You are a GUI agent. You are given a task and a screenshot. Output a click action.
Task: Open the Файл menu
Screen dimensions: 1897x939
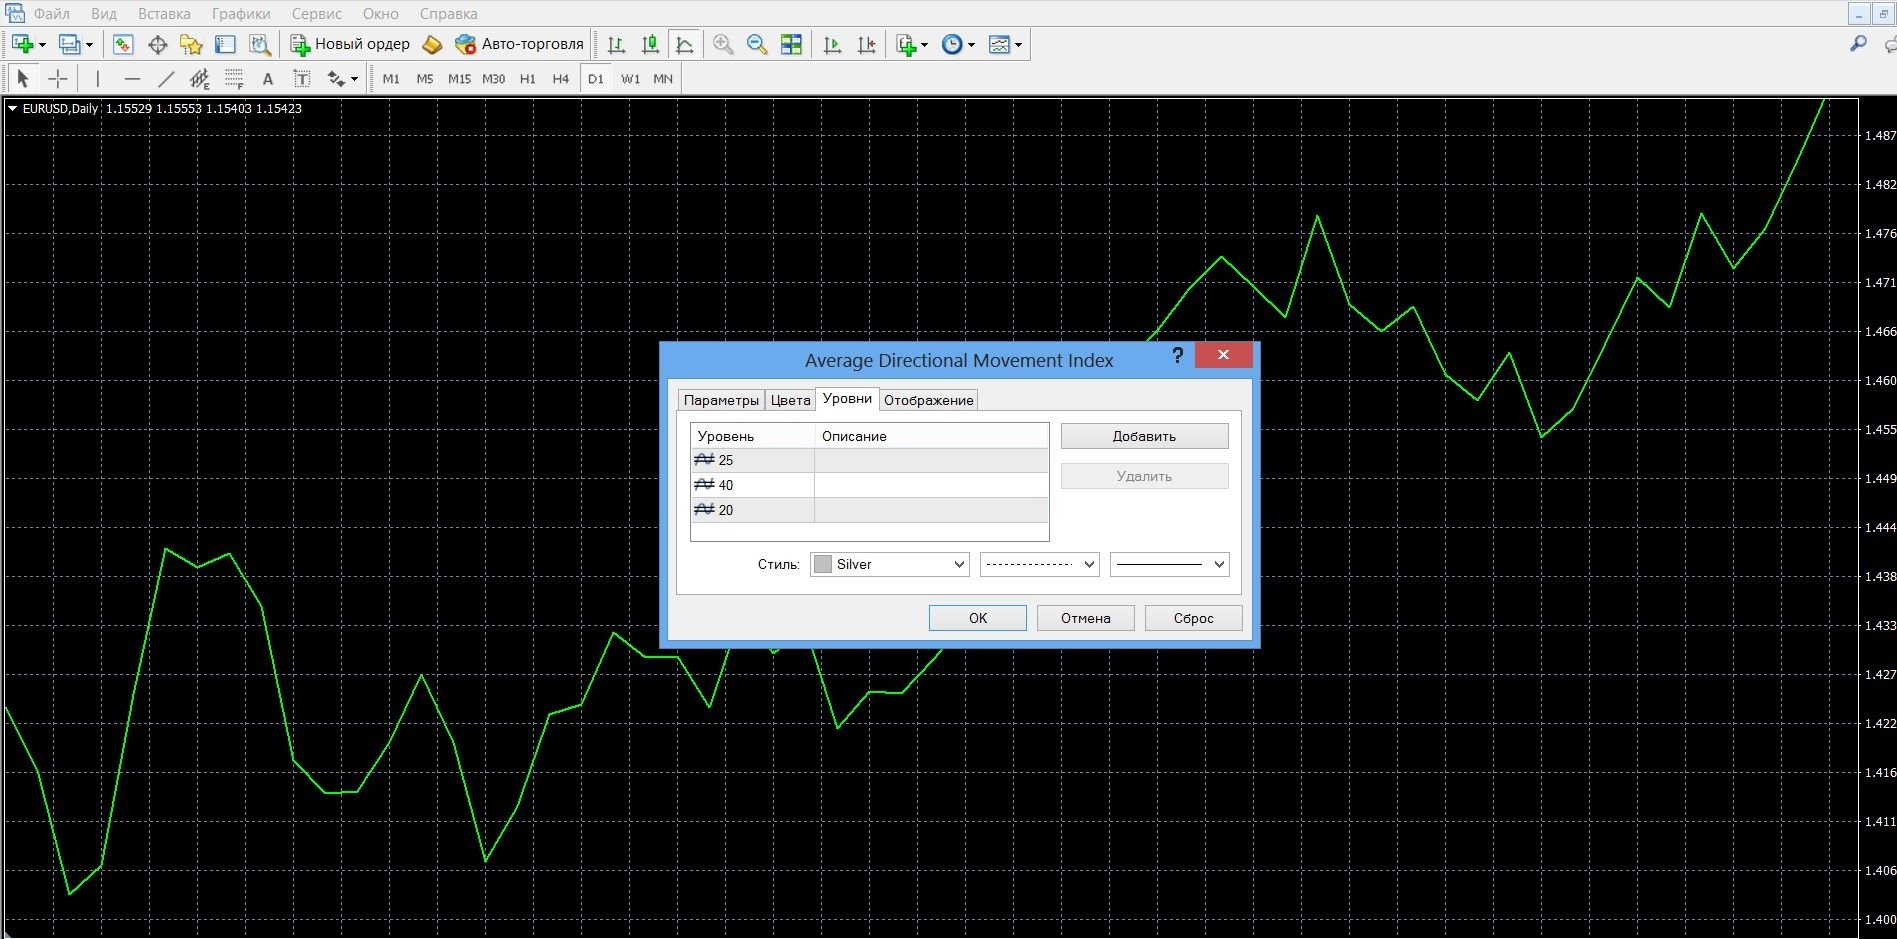[52, 13]
